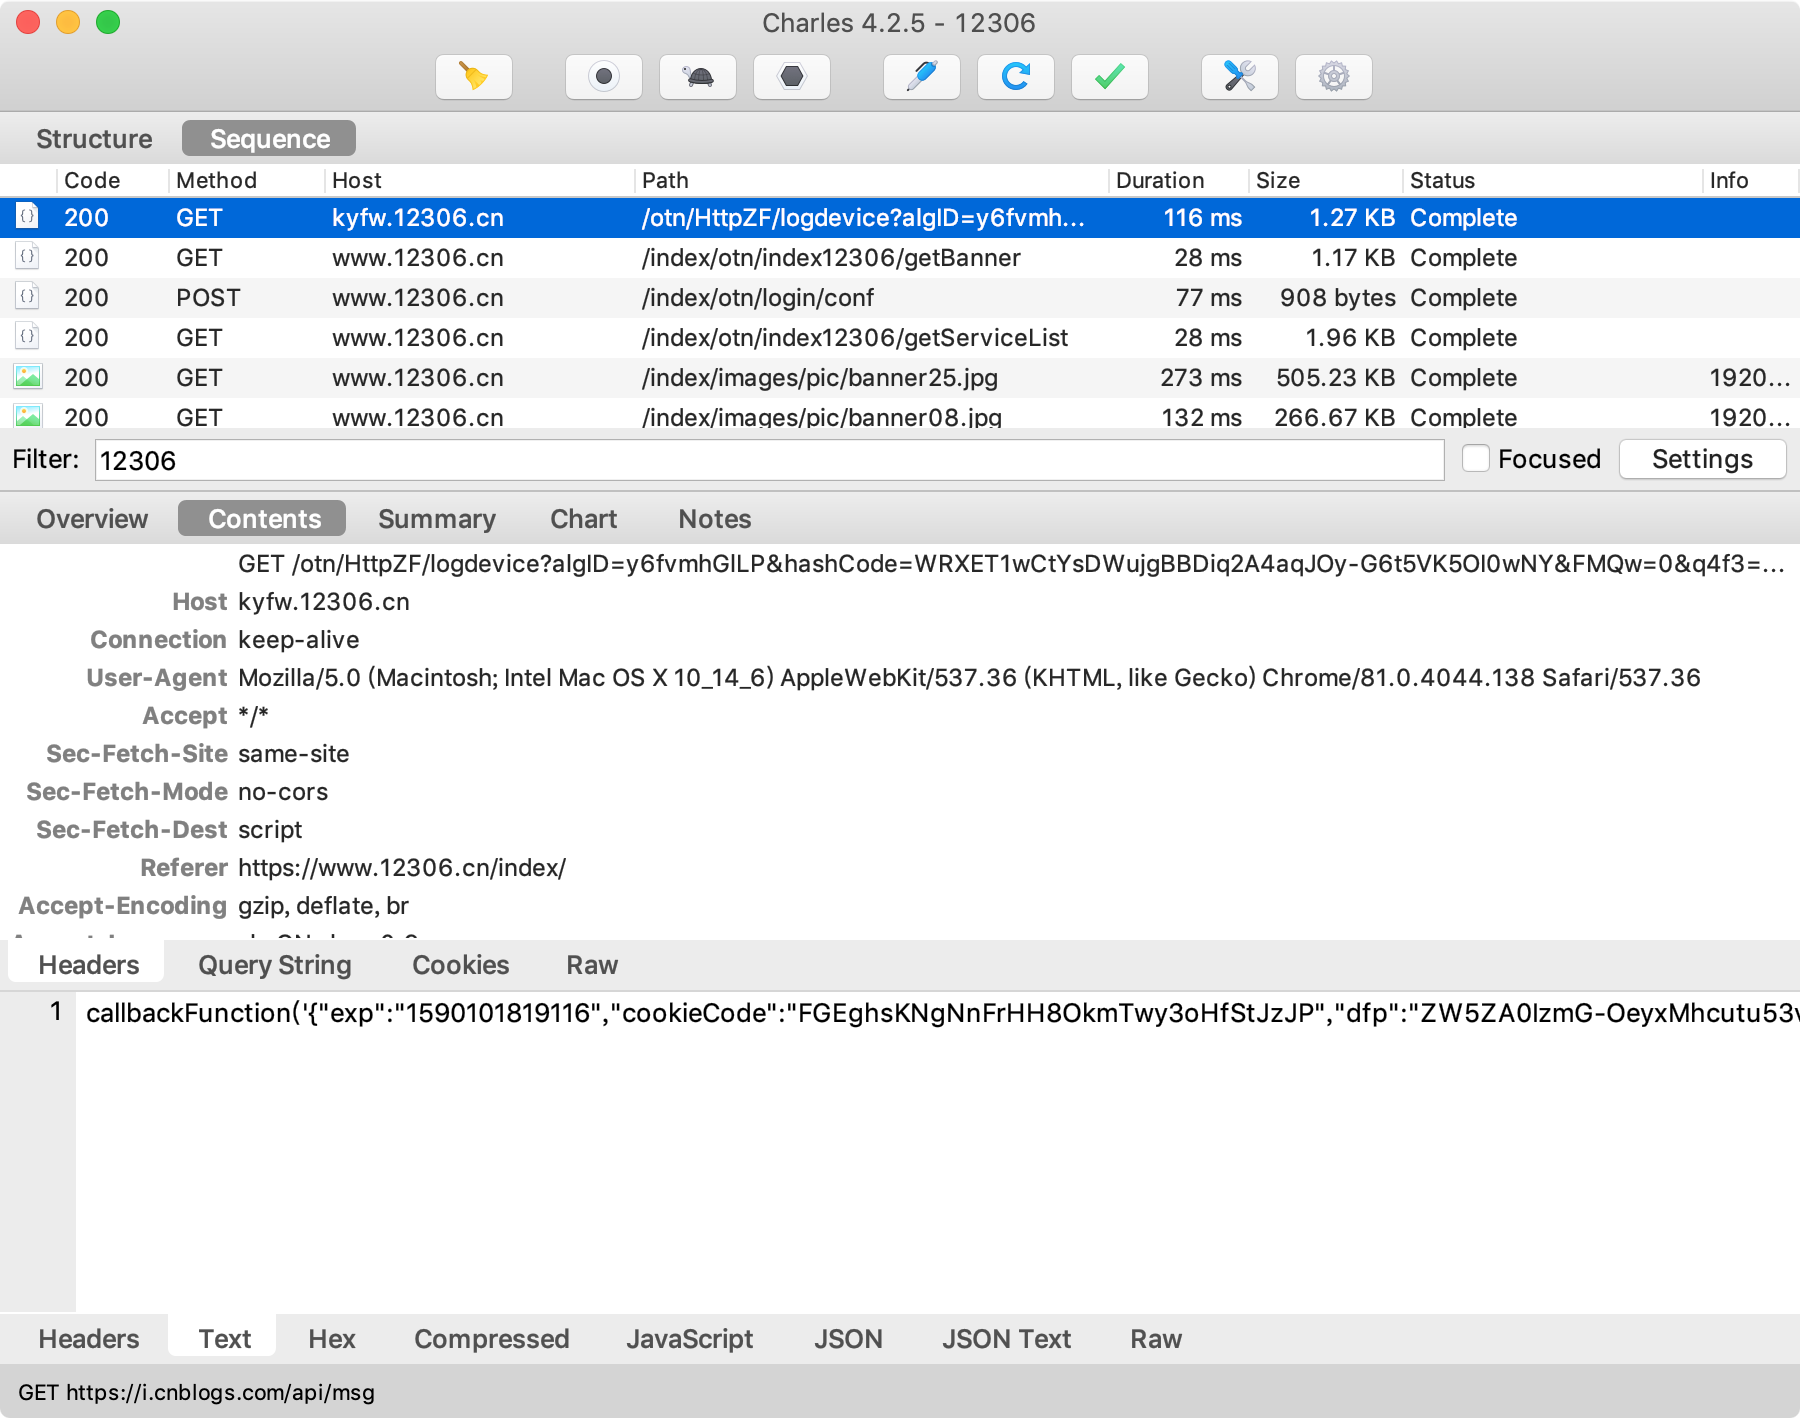This screenshot has height=1418, width=1800.
Task: Show the response Headers tab
Action: coord(88,1339)
